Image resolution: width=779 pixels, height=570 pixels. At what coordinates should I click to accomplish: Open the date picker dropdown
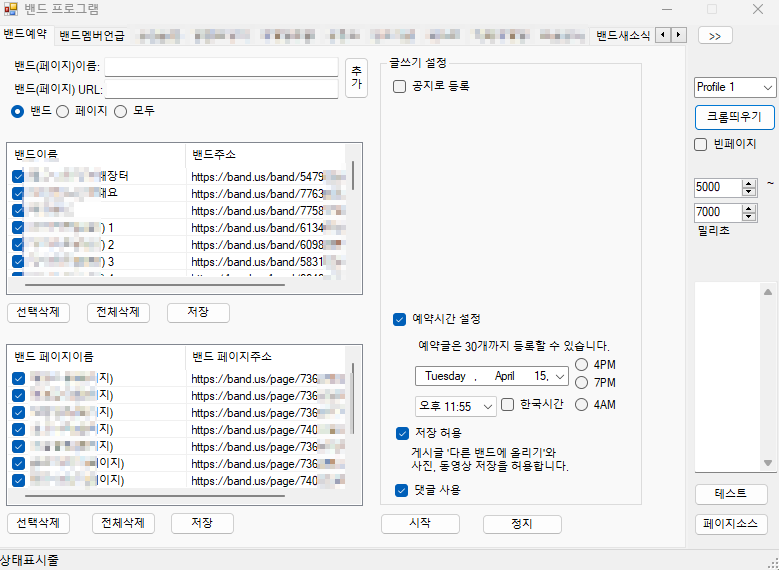pos(559,376)
